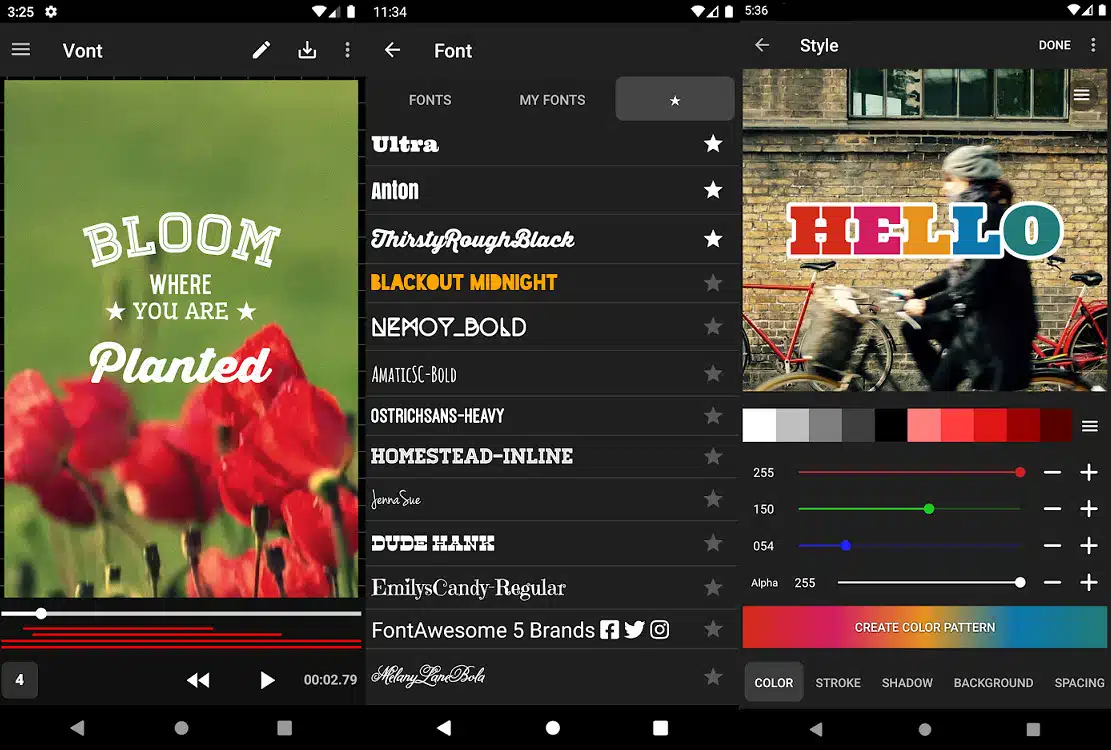1111x750 pixels.
Task: Switch to the FONTS tab
Action: [x=429, y=100]
